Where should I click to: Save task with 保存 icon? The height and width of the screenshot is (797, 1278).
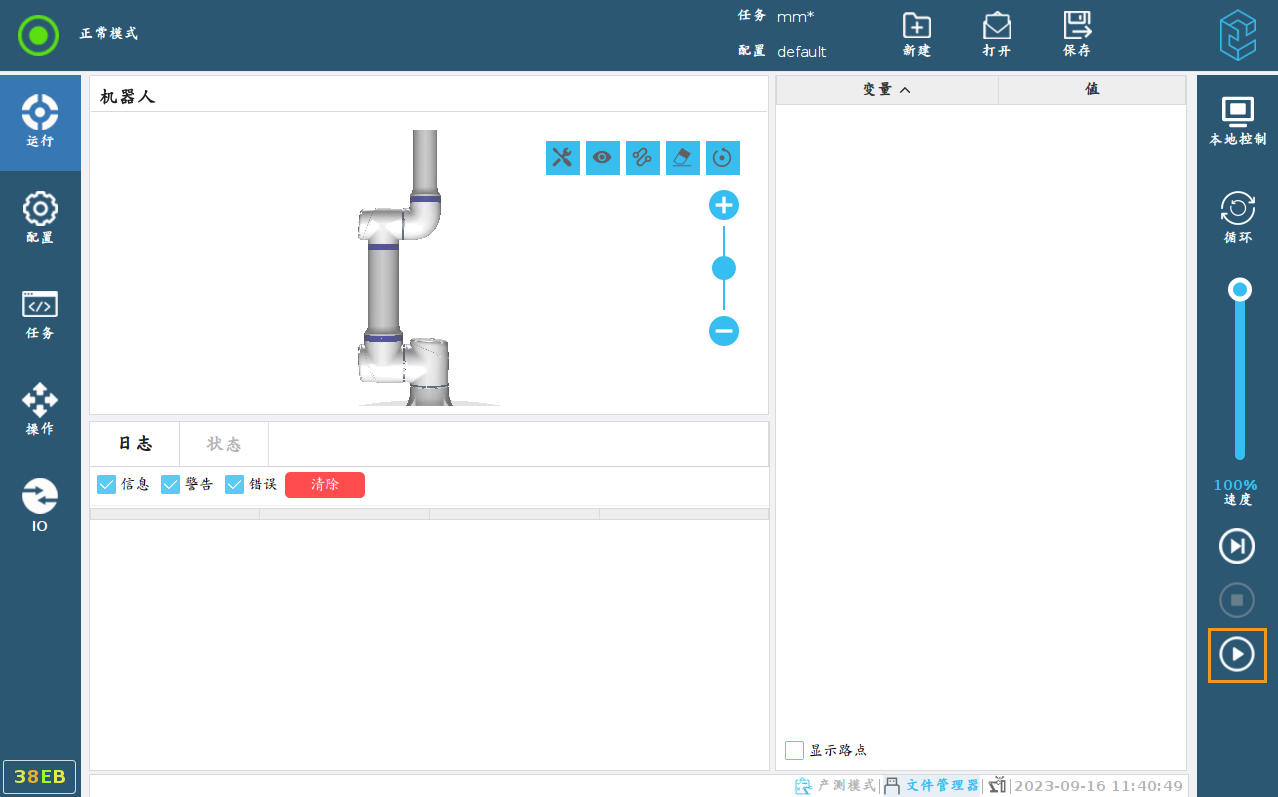point(1076,34)
